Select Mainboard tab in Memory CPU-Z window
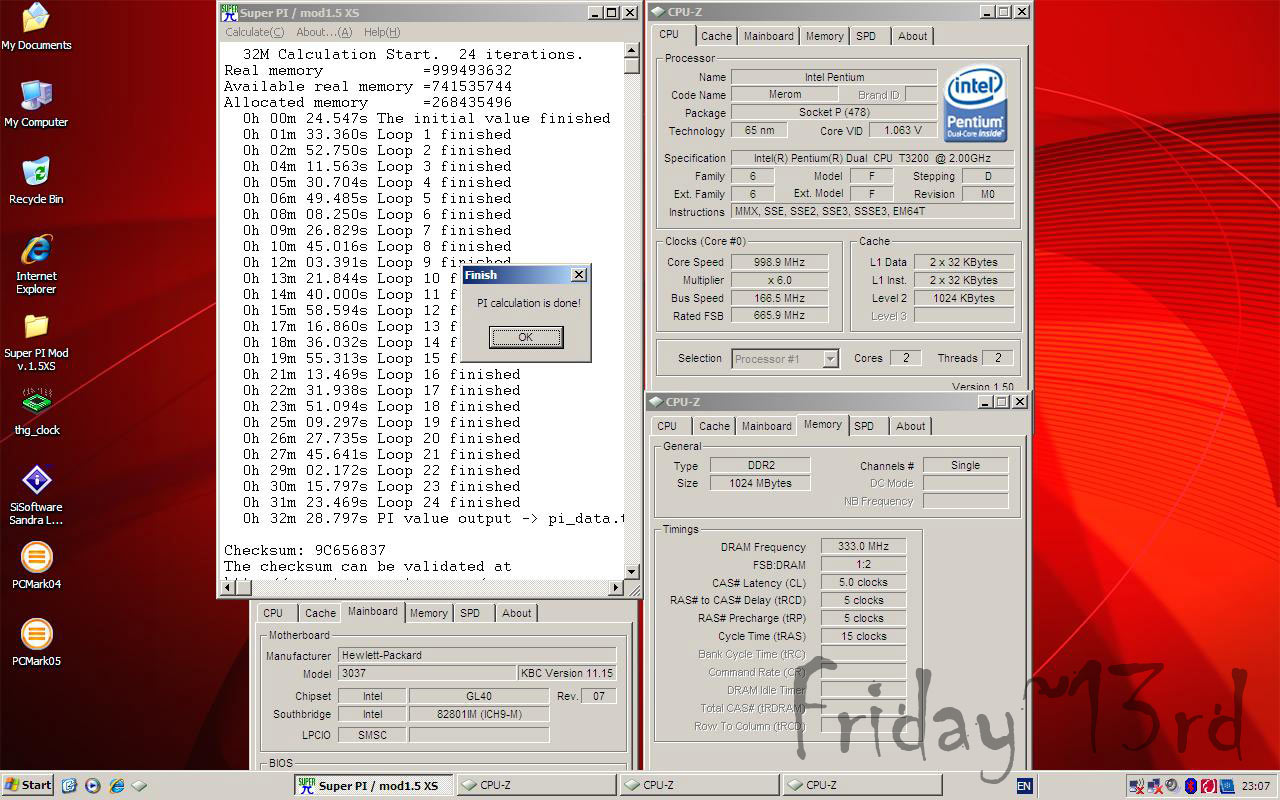This screenshot has height=800, width=1280. point(767,426)
